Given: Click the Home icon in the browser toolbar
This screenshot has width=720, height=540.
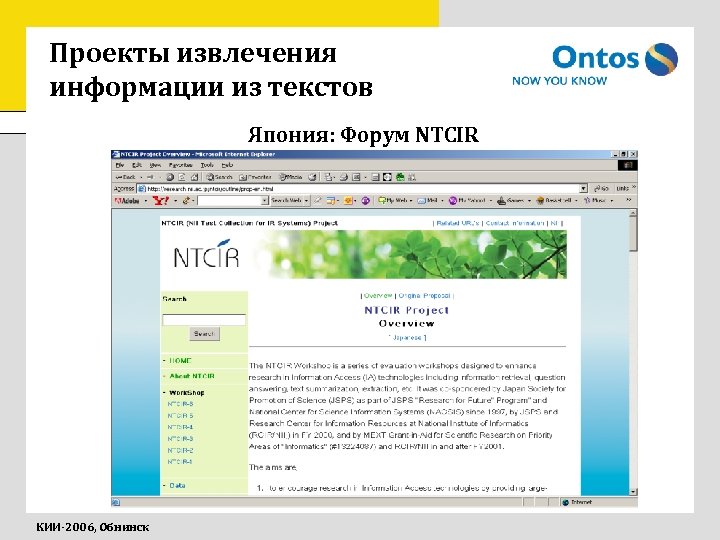Looking at the screenshot, I should coord(194,177).
